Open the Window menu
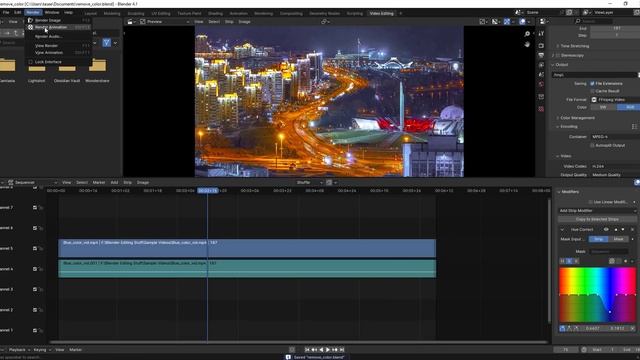This screenshot has width=640, height=360. pyautogui.click(x=52, y=13)
